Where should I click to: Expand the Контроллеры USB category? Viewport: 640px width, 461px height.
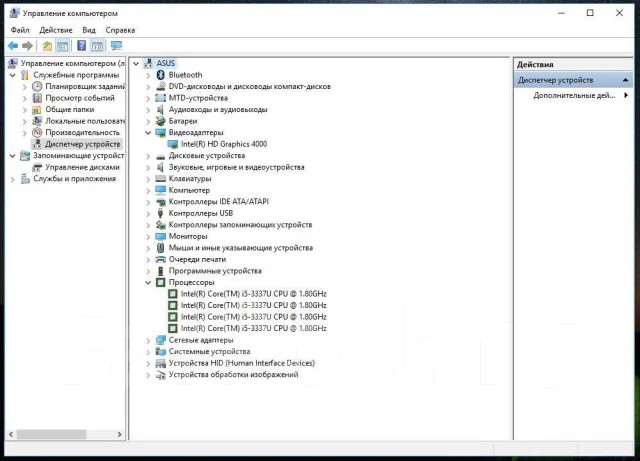(148, 213)
